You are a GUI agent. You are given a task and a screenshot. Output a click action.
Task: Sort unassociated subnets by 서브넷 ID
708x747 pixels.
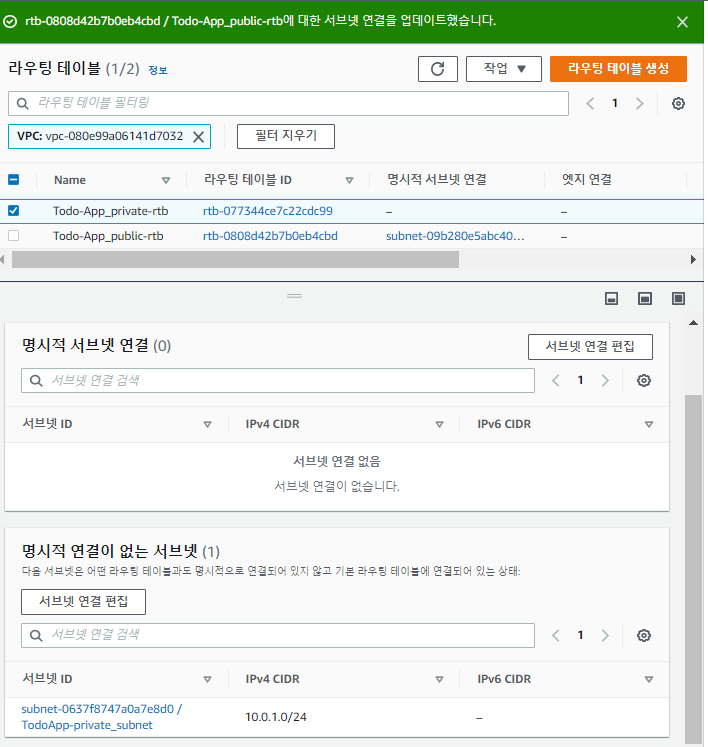coord(207,679)
